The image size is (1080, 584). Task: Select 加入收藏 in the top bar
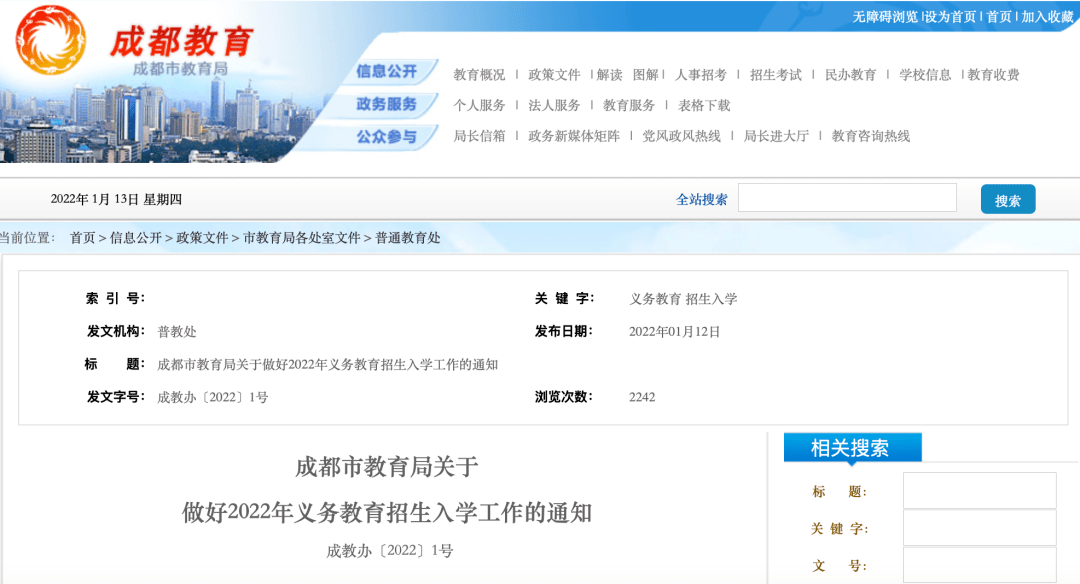1047,17
